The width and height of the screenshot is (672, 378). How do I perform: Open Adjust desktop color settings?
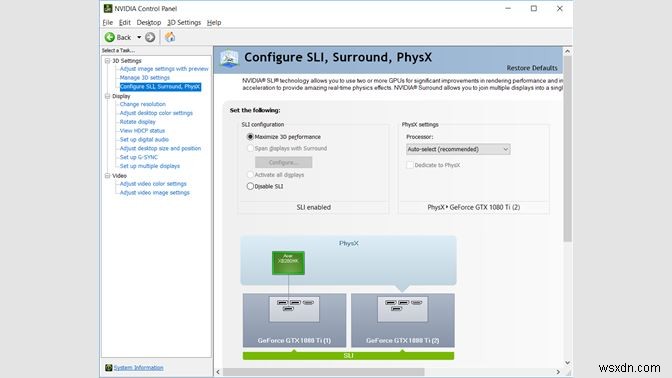tap(156, 113)
